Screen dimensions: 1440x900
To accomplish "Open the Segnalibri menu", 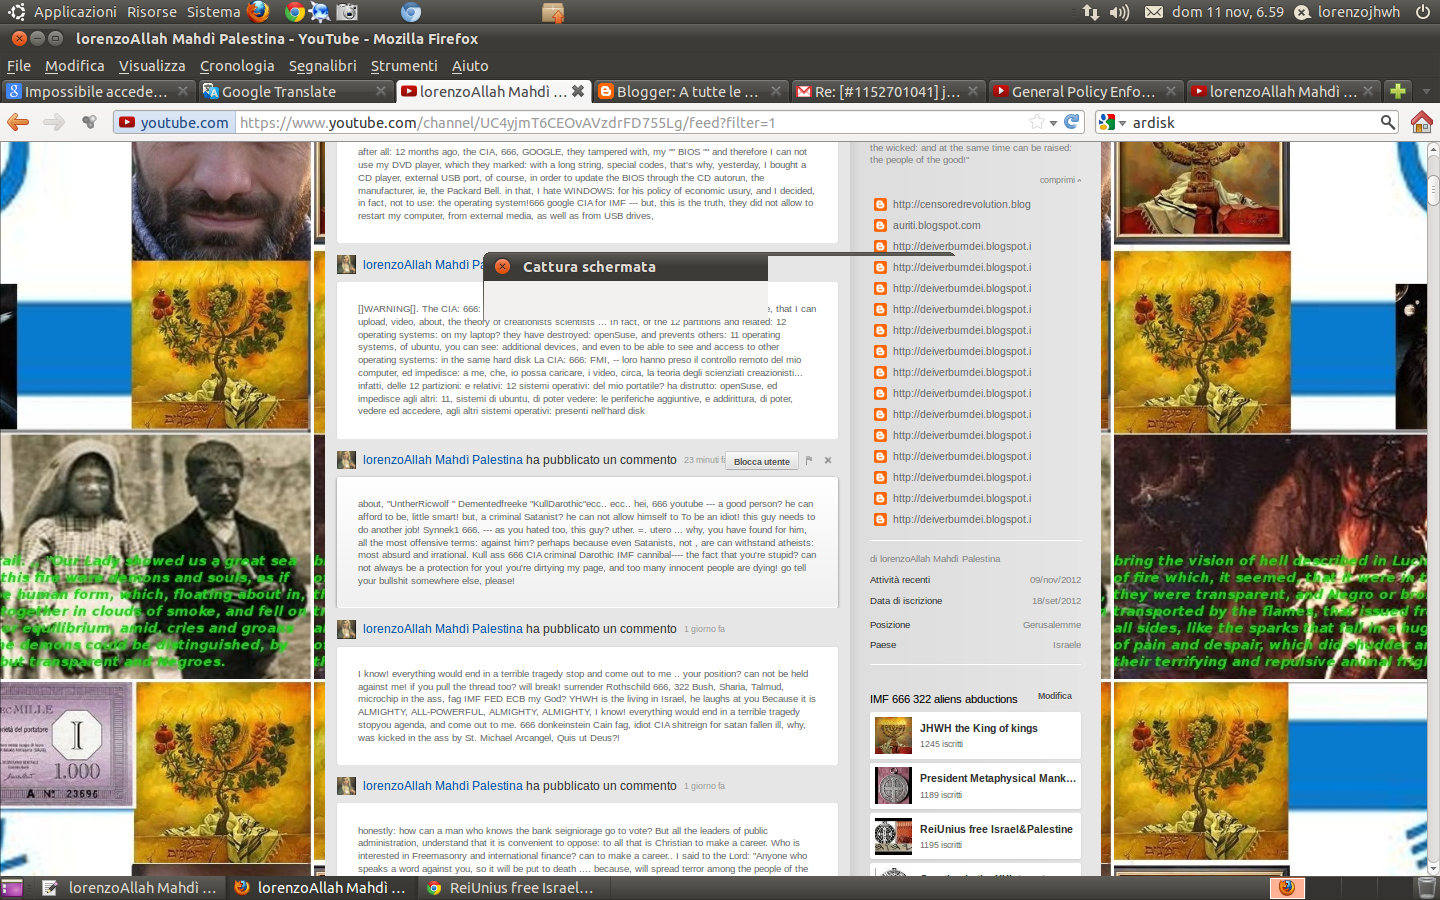I will [322, 66].
